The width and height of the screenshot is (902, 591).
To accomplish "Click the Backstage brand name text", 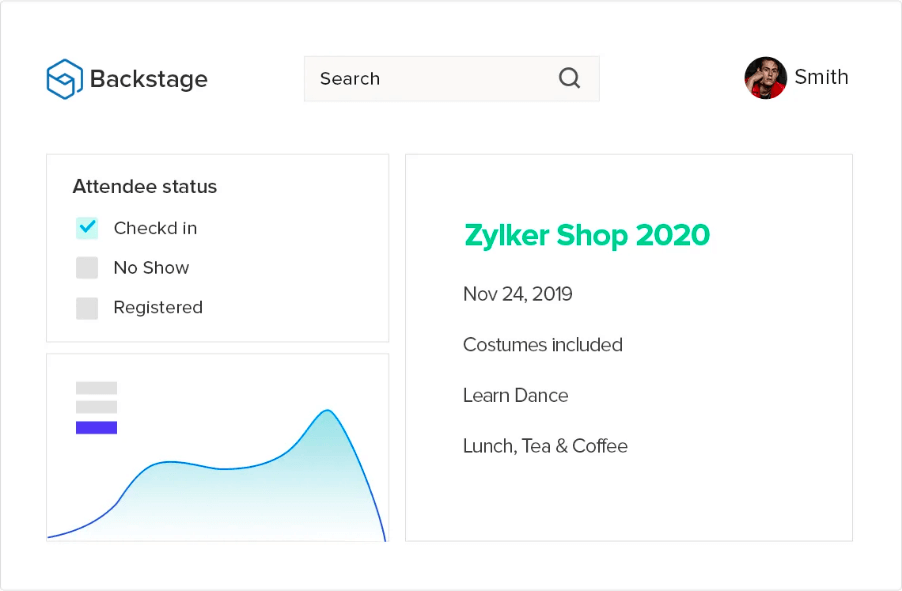I will pyautogui.click(x=149, y=79).
